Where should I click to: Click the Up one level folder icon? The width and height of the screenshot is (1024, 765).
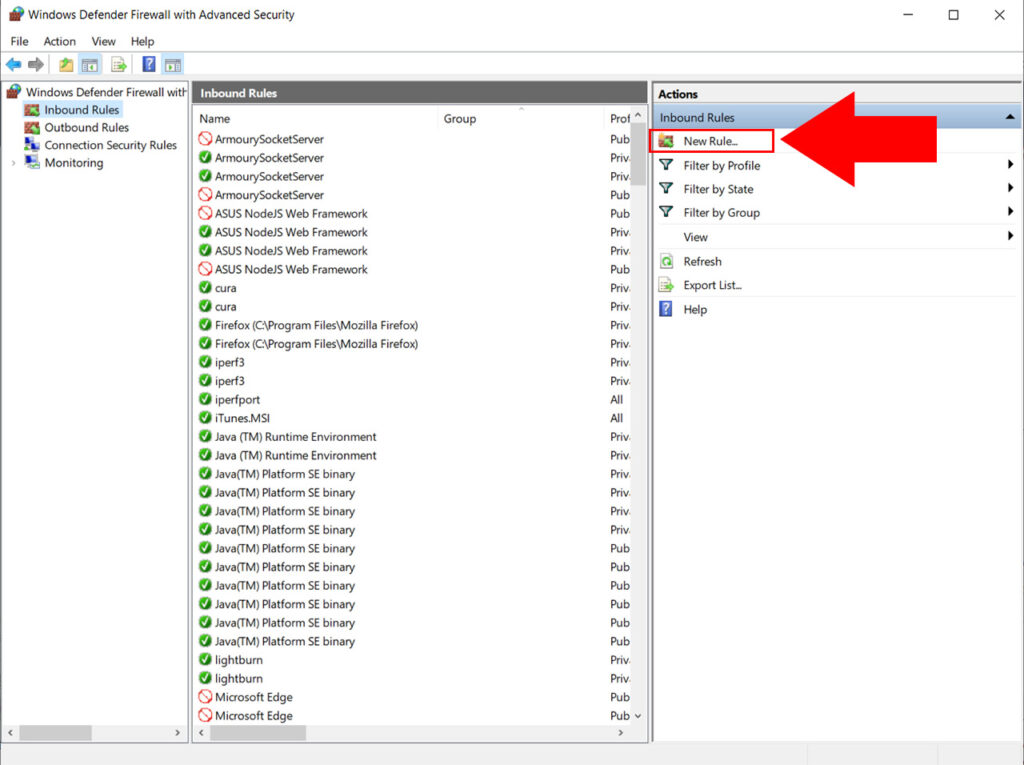click(66, 64)
